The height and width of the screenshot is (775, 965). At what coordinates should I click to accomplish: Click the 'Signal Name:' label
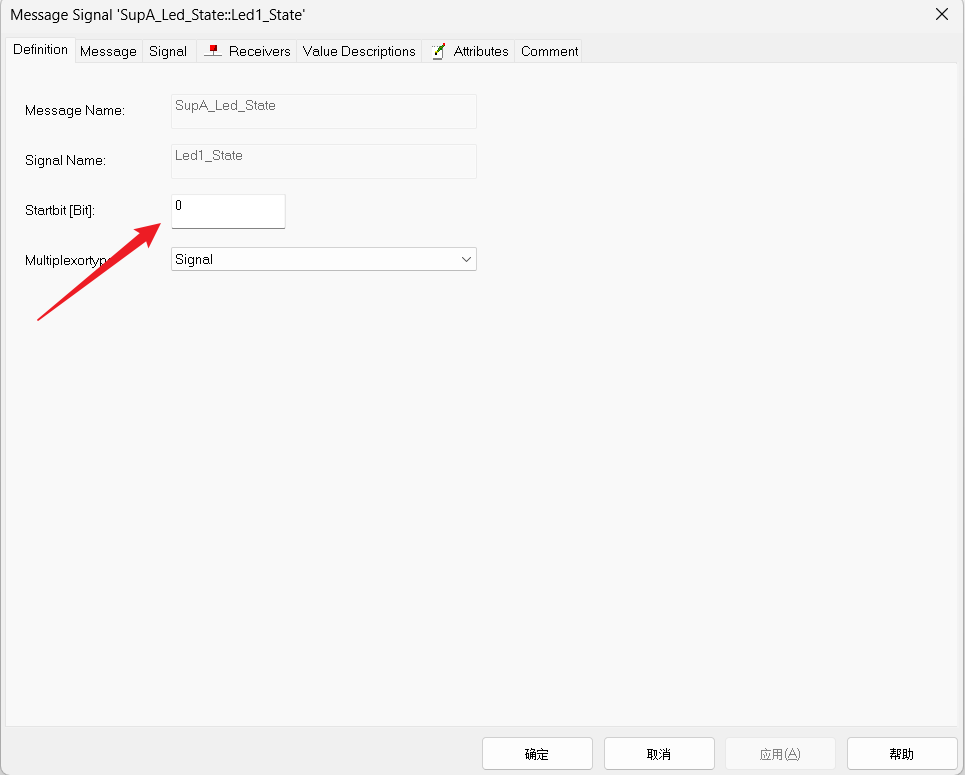point(65,161)
